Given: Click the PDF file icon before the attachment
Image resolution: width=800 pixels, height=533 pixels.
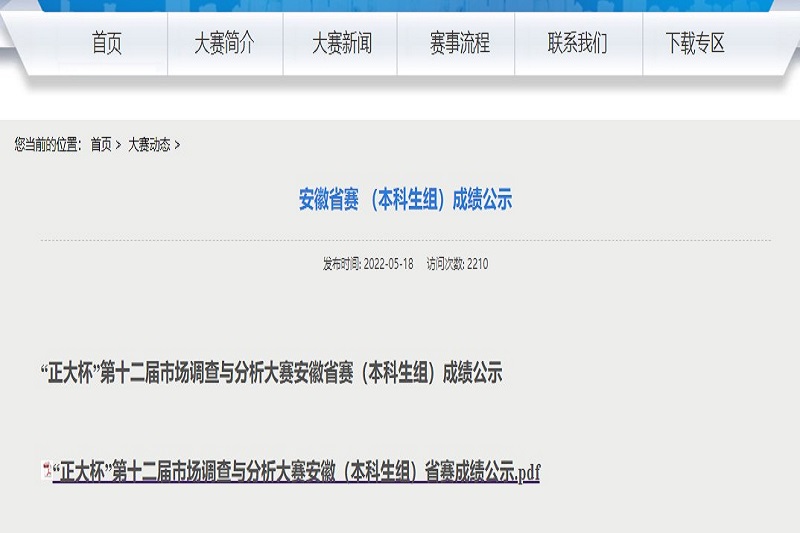Looking at the screenshot, I should click(46, 471).
